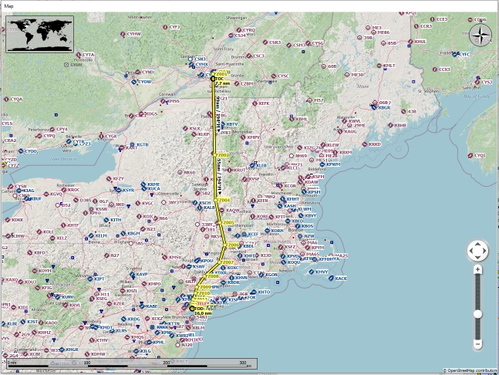
Task: Open the world overview mini-map
Action: point(40,34)
